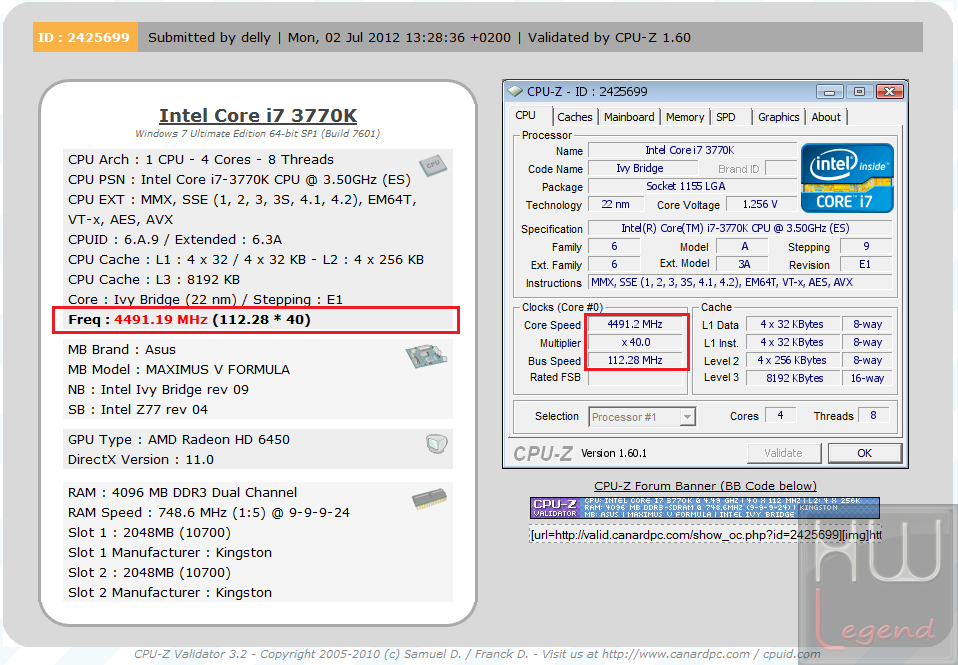This screenshot has width=958, height=665.
Task: Click the CPU Cache L3 8192 KB line
Action: 154,279
